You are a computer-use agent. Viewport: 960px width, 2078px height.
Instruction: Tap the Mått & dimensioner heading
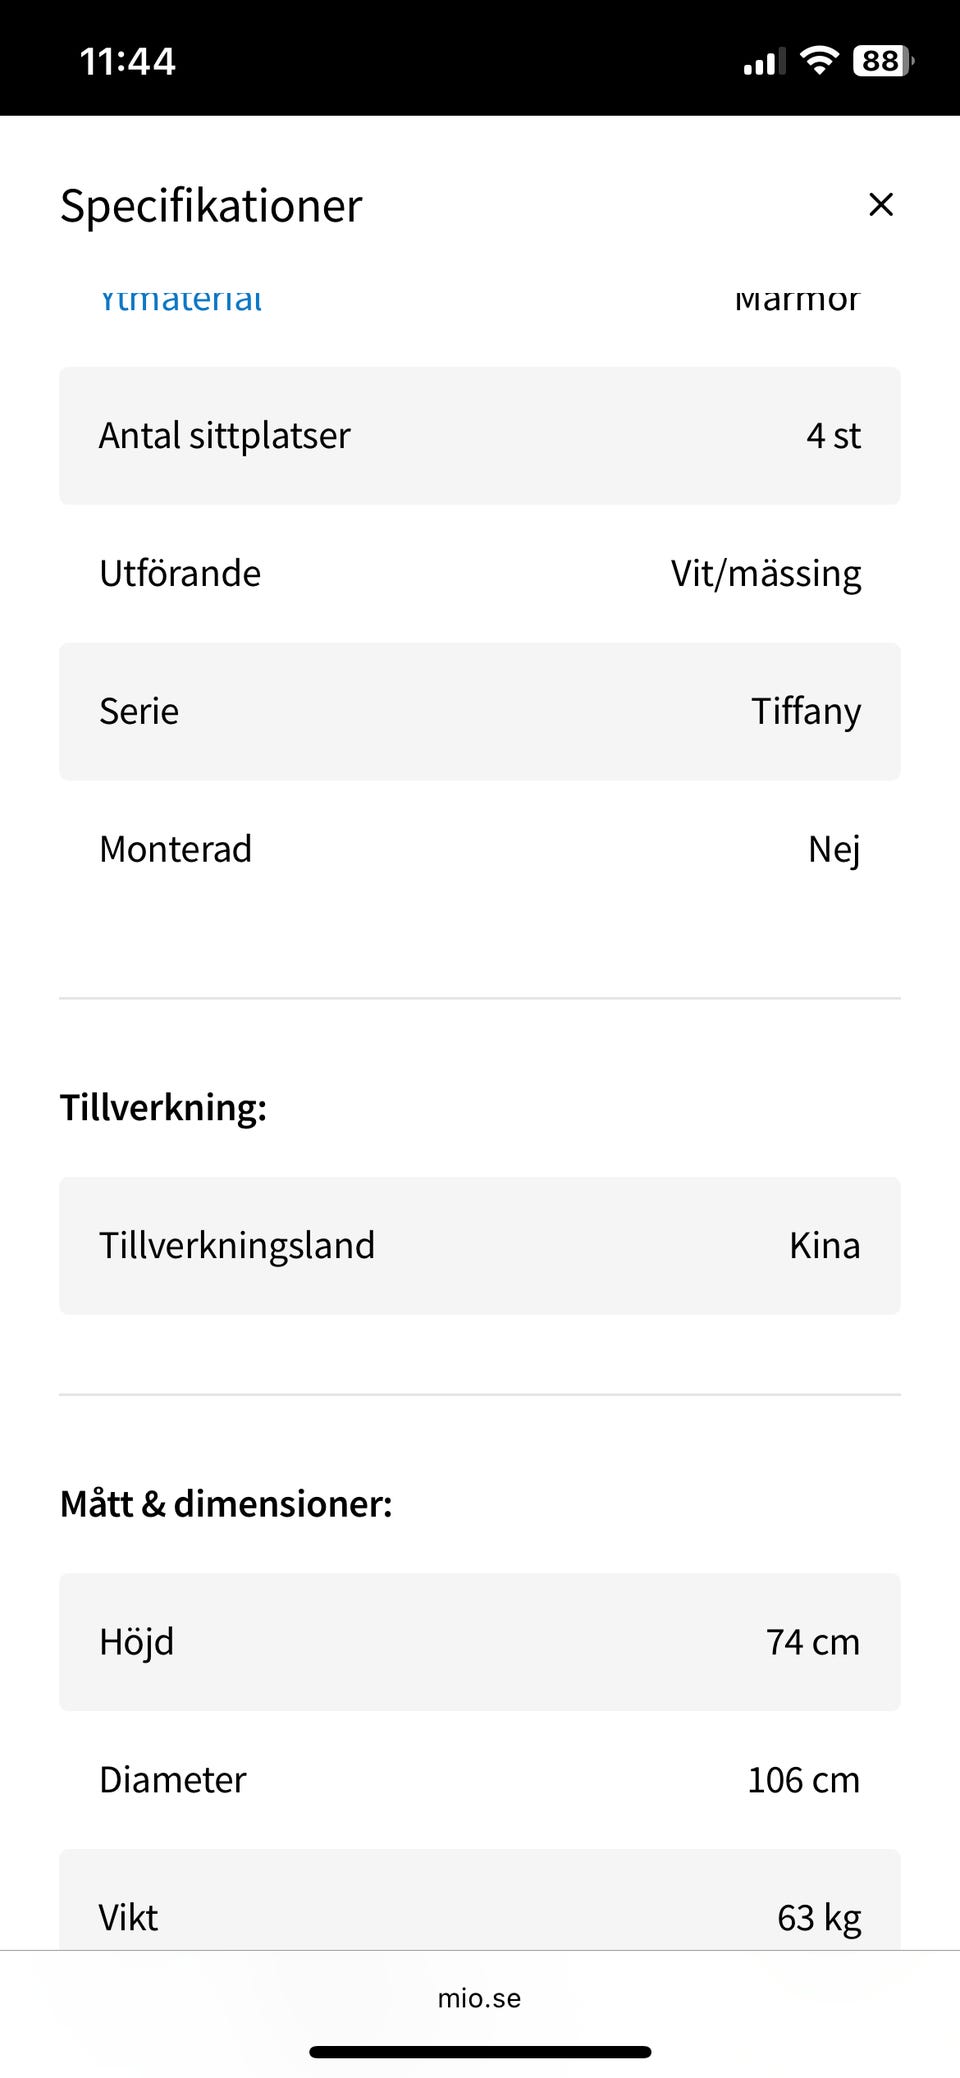pyautogui.click(x=226, y=1504)
